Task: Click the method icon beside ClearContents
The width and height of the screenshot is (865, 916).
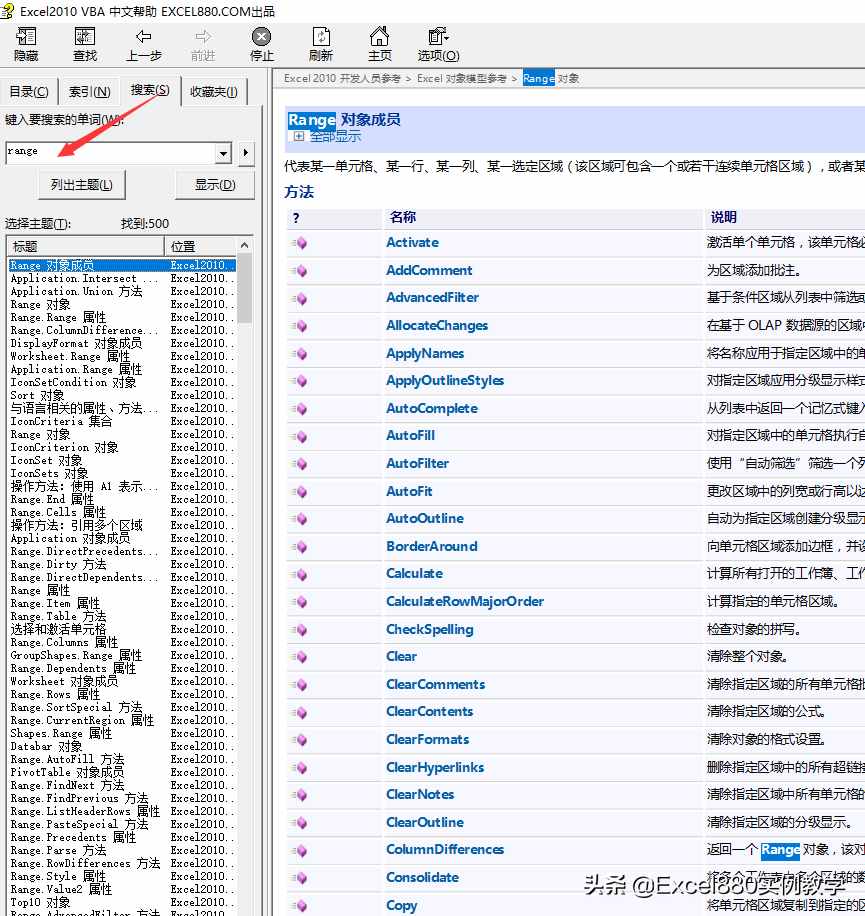Action: 300,712
